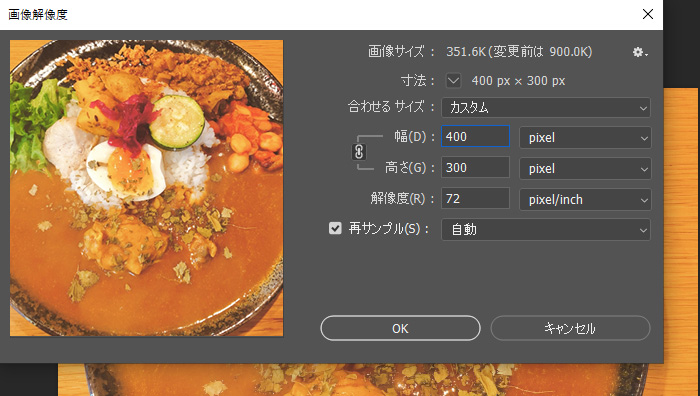Open the height unit pixel dropdown
Image resolution: width=700 pixels, height=396 pixels.
(x=585, y=169)
